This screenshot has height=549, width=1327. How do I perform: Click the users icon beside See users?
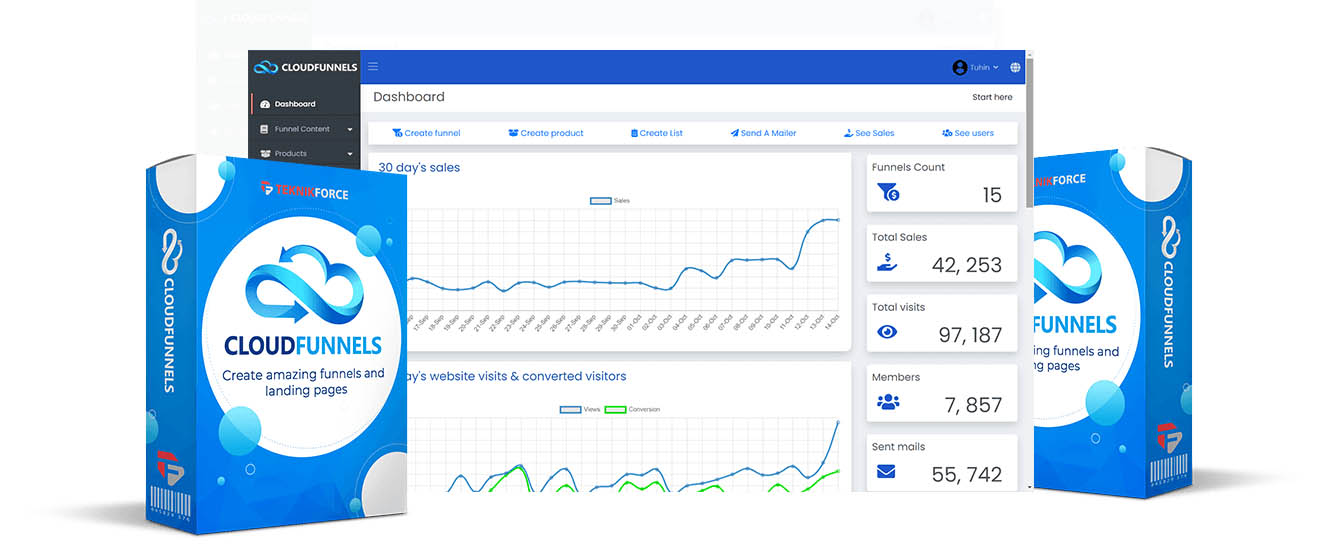click(947, 133)
